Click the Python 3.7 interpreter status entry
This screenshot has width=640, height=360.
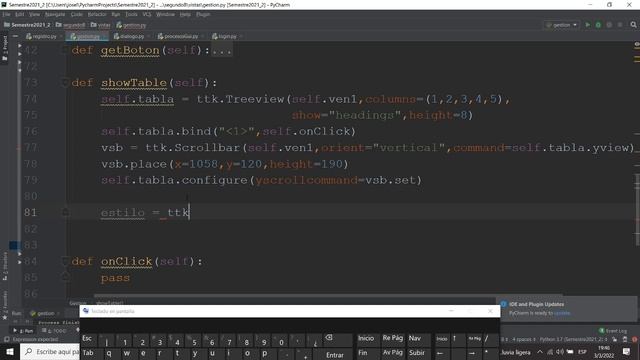tap(574, 339)
